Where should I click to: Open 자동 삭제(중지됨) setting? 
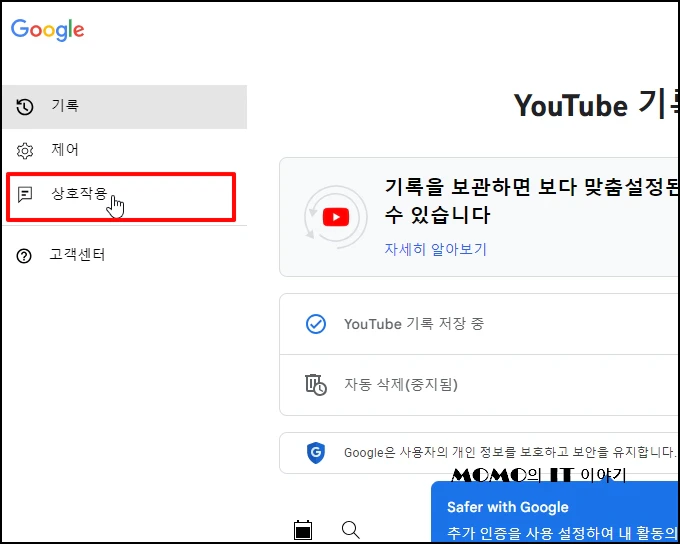479,385
